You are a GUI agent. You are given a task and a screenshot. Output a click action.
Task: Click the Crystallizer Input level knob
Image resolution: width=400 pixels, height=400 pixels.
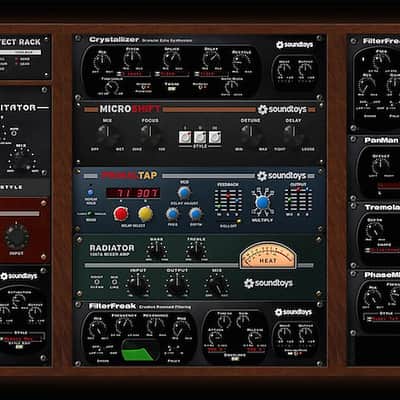[x=284, y=70]
